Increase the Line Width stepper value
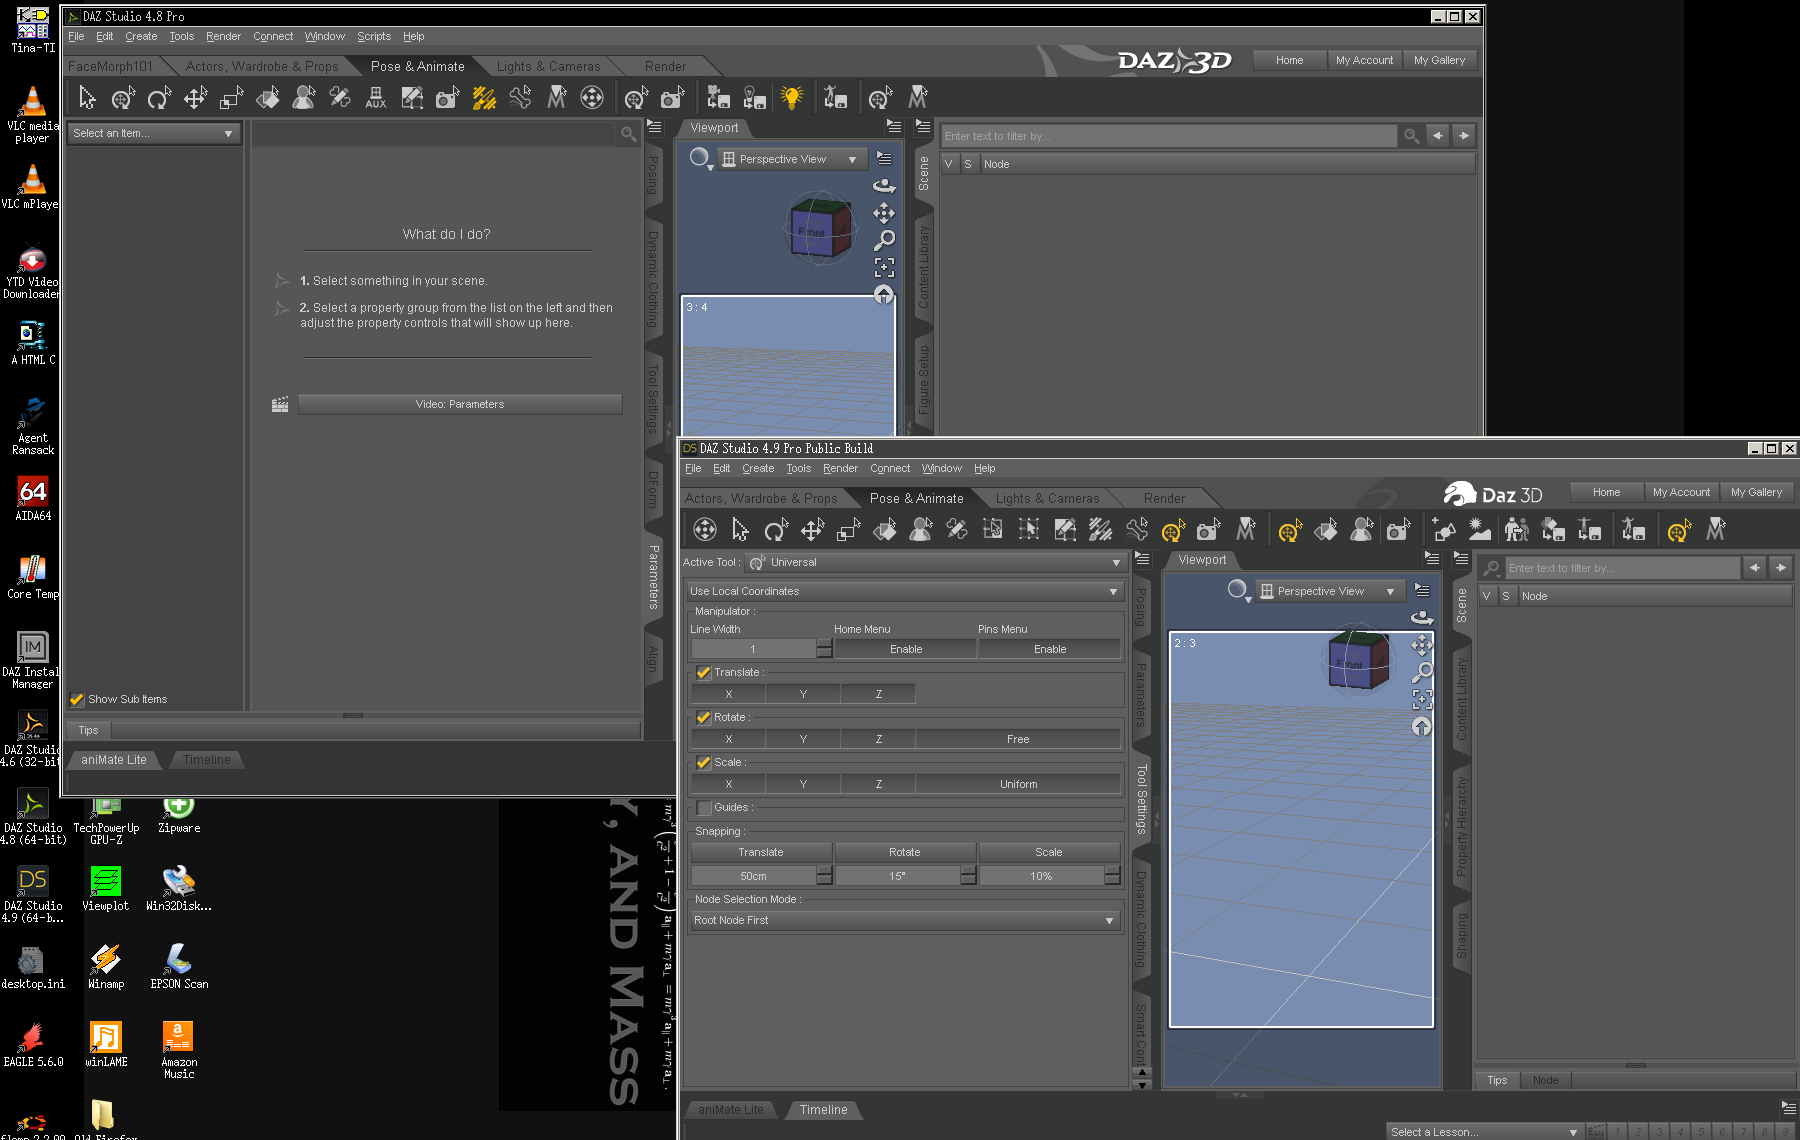 tap(824, 644)
